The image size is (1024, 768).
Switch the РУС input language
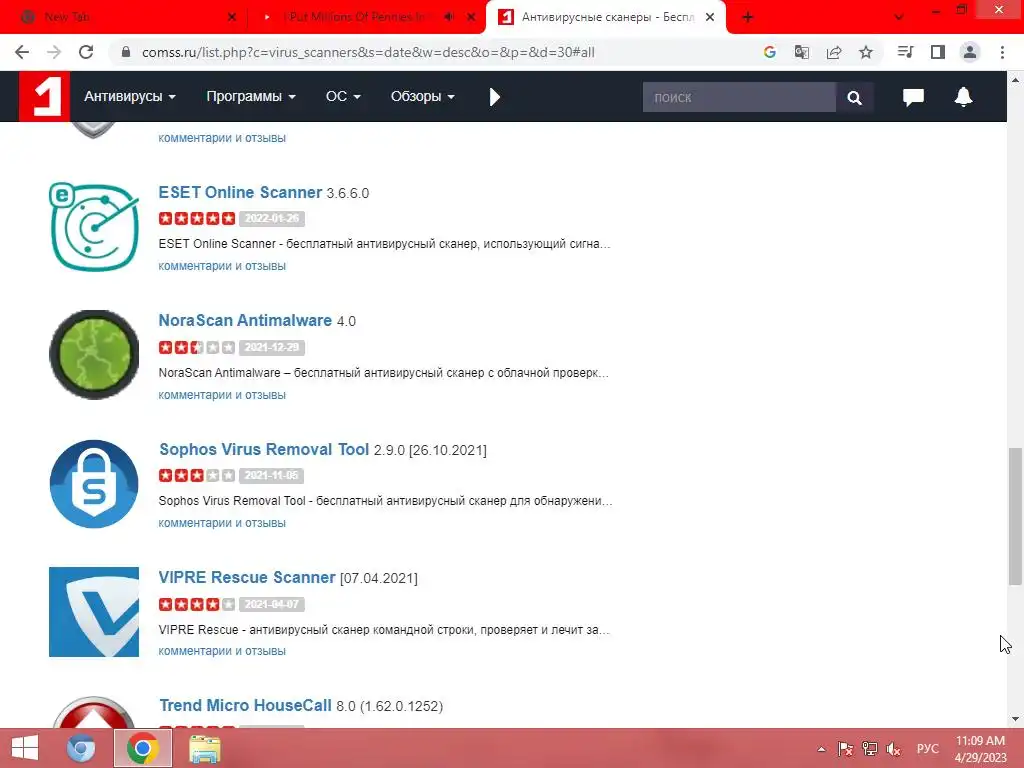click(x=927, y=749)
